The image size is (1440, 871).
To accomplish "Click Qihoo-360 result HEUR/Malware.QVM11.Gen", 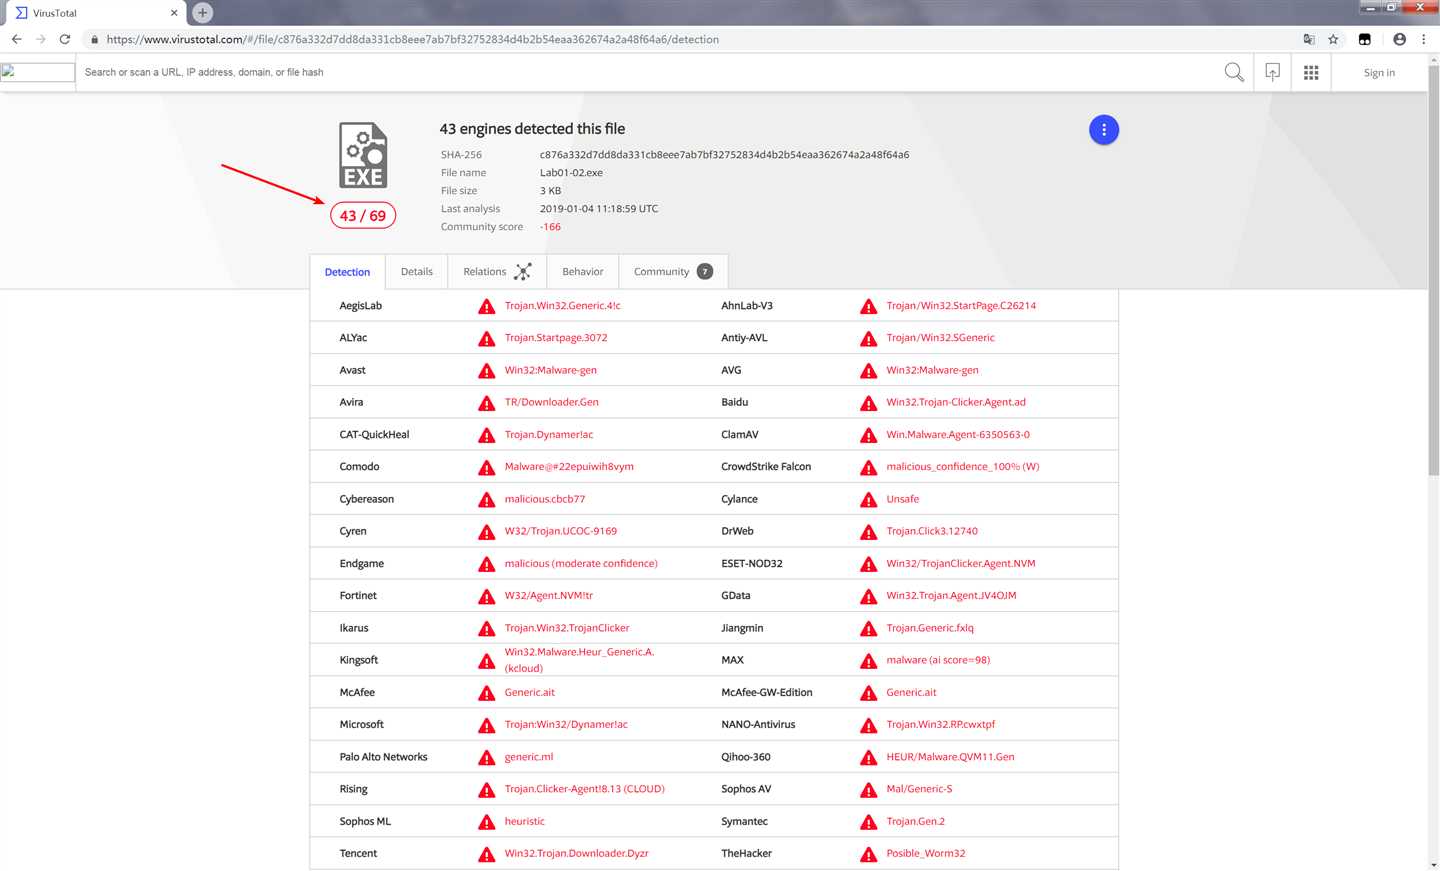I will pos(950,757).
